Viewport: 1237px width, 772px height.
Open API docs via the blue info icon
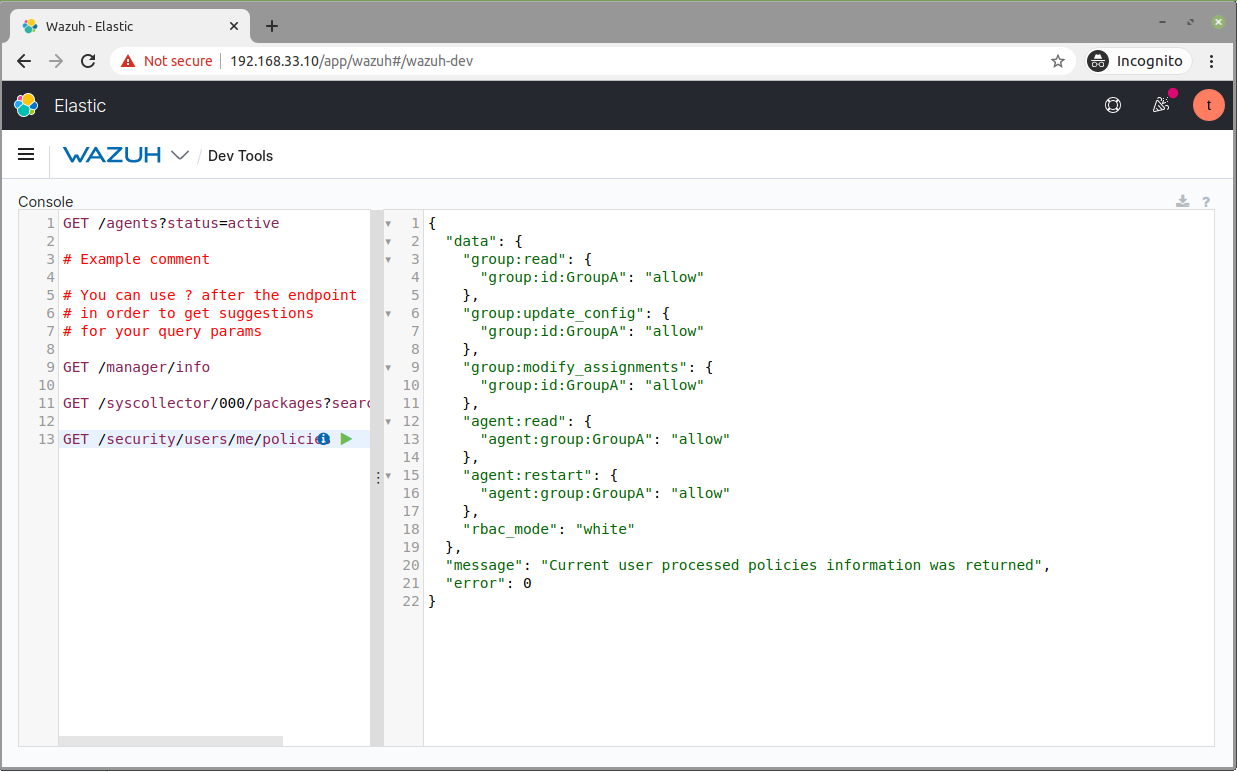[x=323, y=438]
